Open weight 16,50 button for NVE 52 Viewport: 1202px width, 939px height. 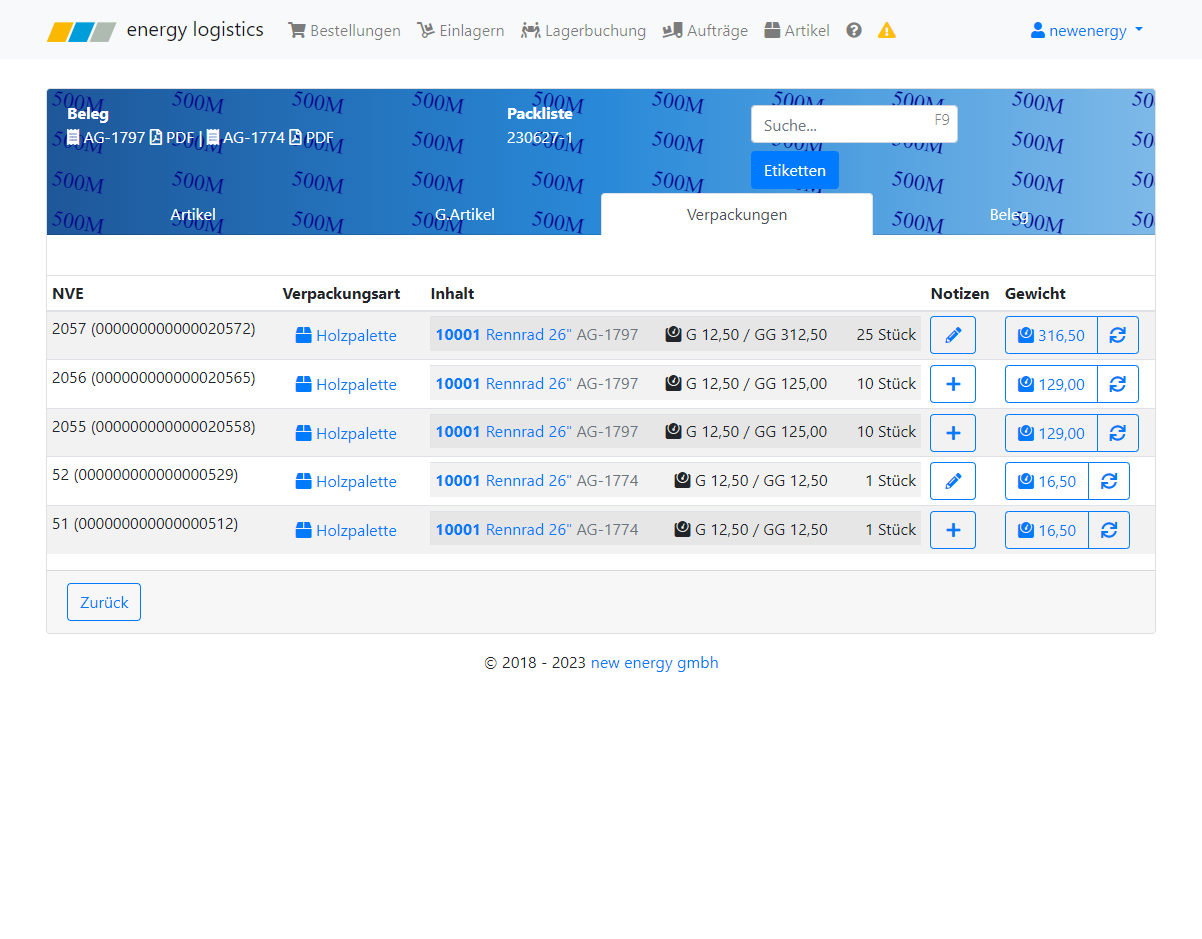click(1047, 481)
